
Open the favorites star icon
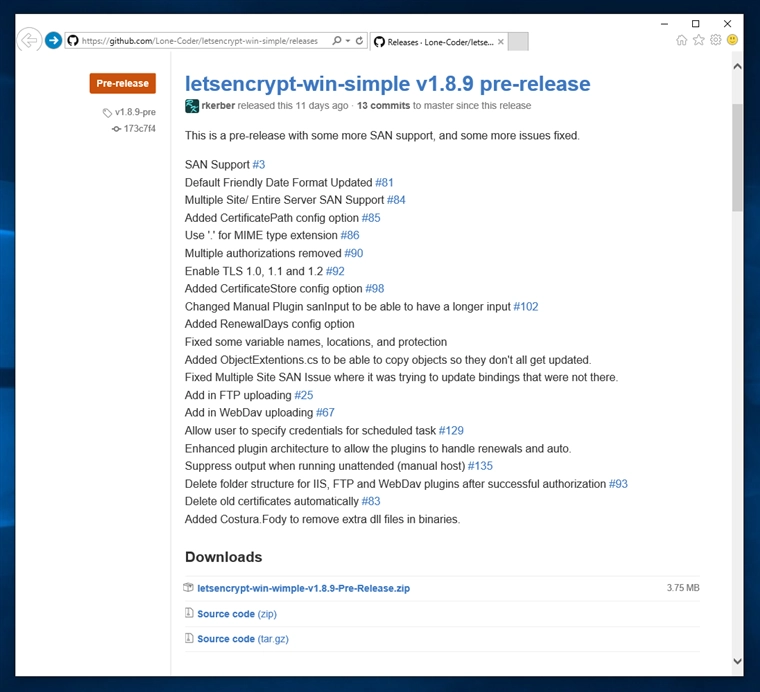pos(698,40)
